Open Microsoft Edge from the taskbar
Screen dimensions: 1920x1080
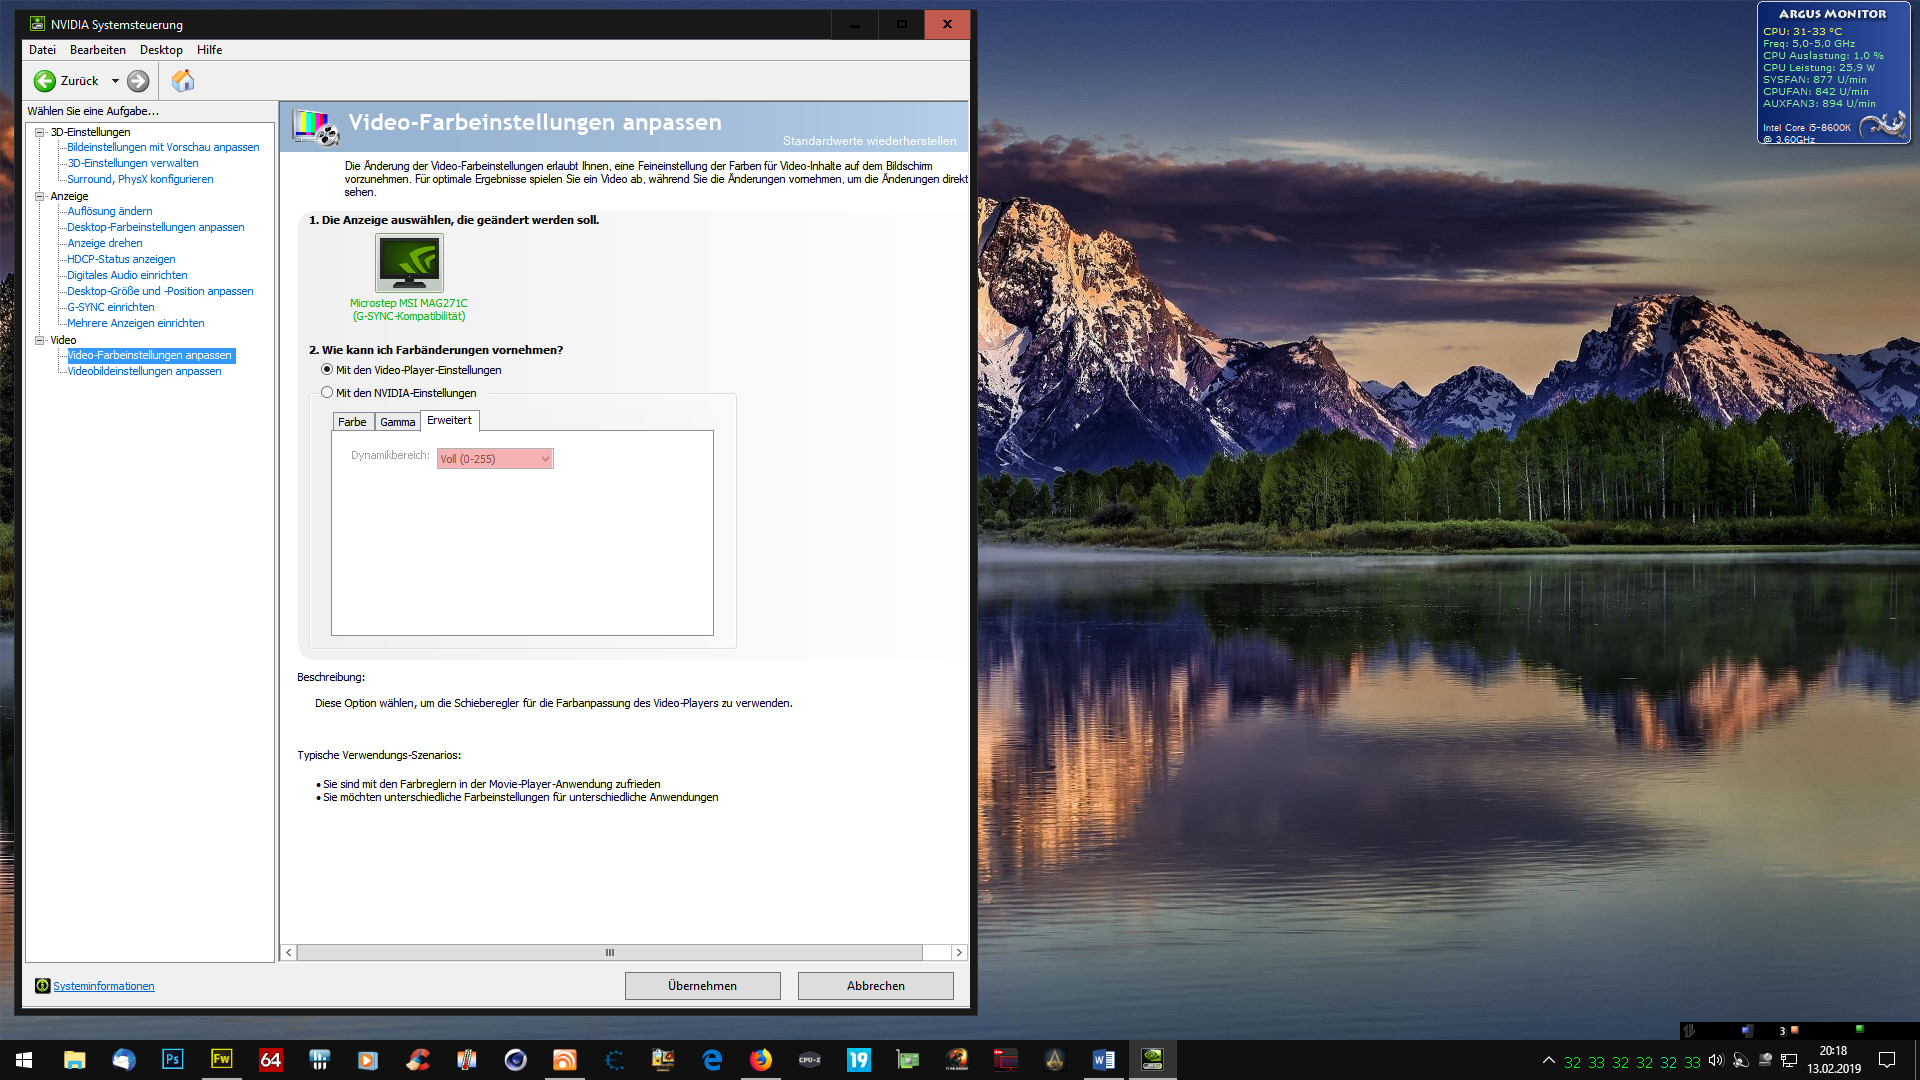pos(712,1059)
